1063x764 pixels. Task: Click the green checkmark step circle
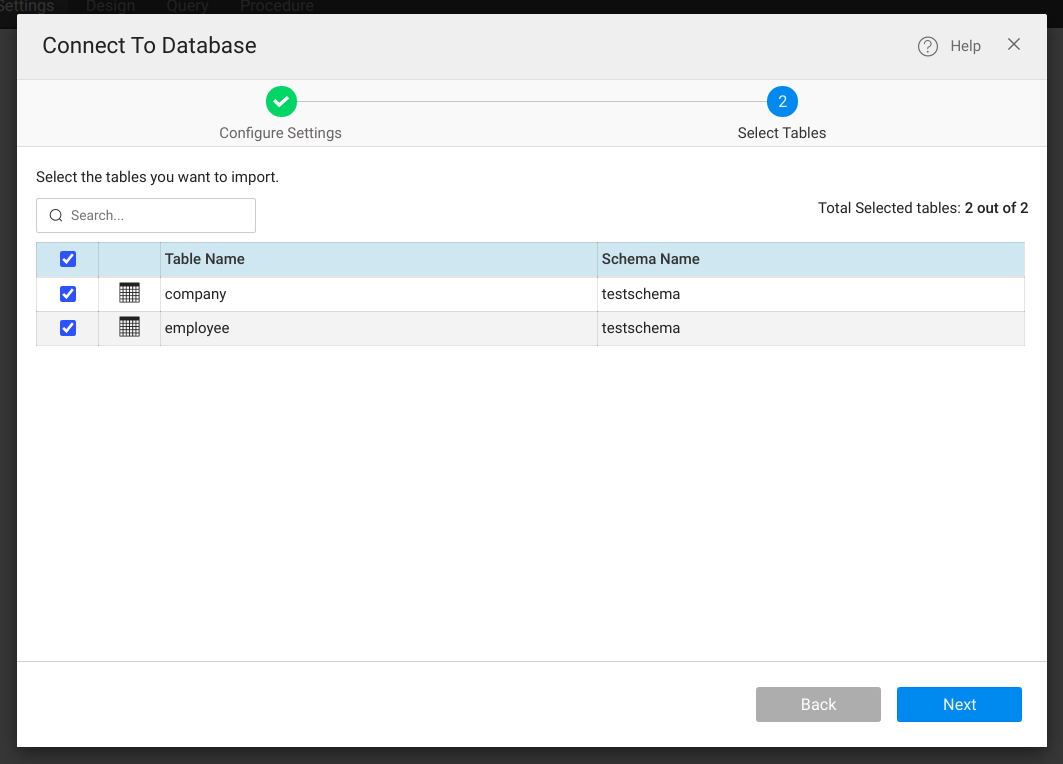point(281,101)
